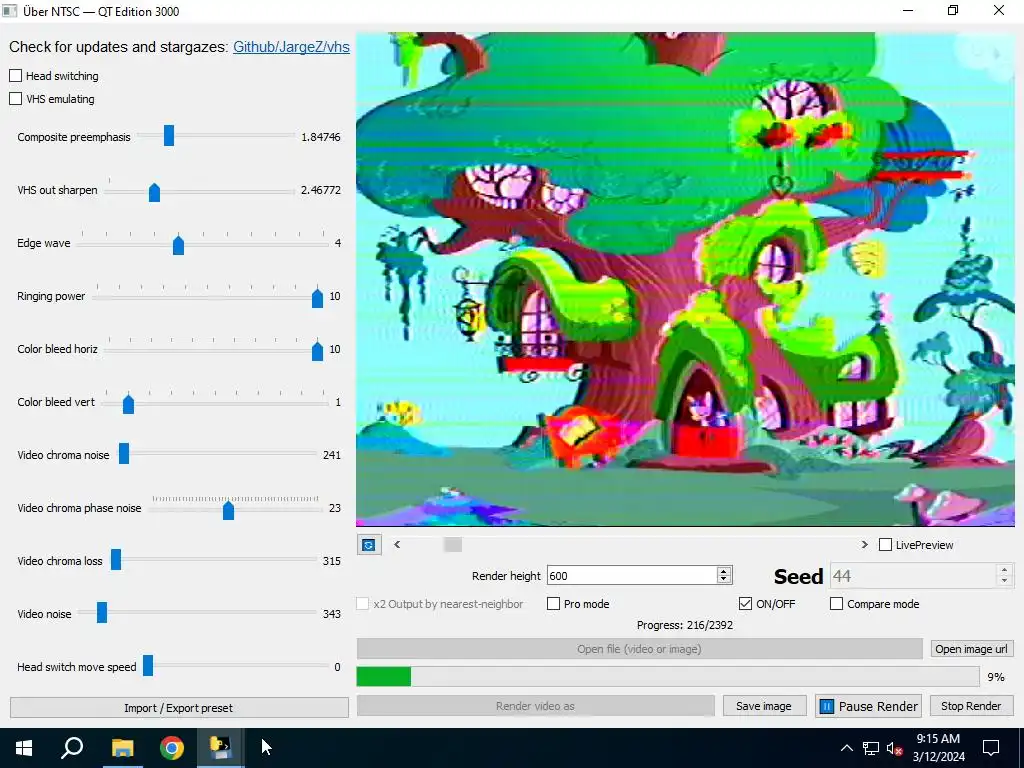Viewport: 1024px width, 768px height.
Task: Decrease Render height with down stepper
Action: click(723, 579)
